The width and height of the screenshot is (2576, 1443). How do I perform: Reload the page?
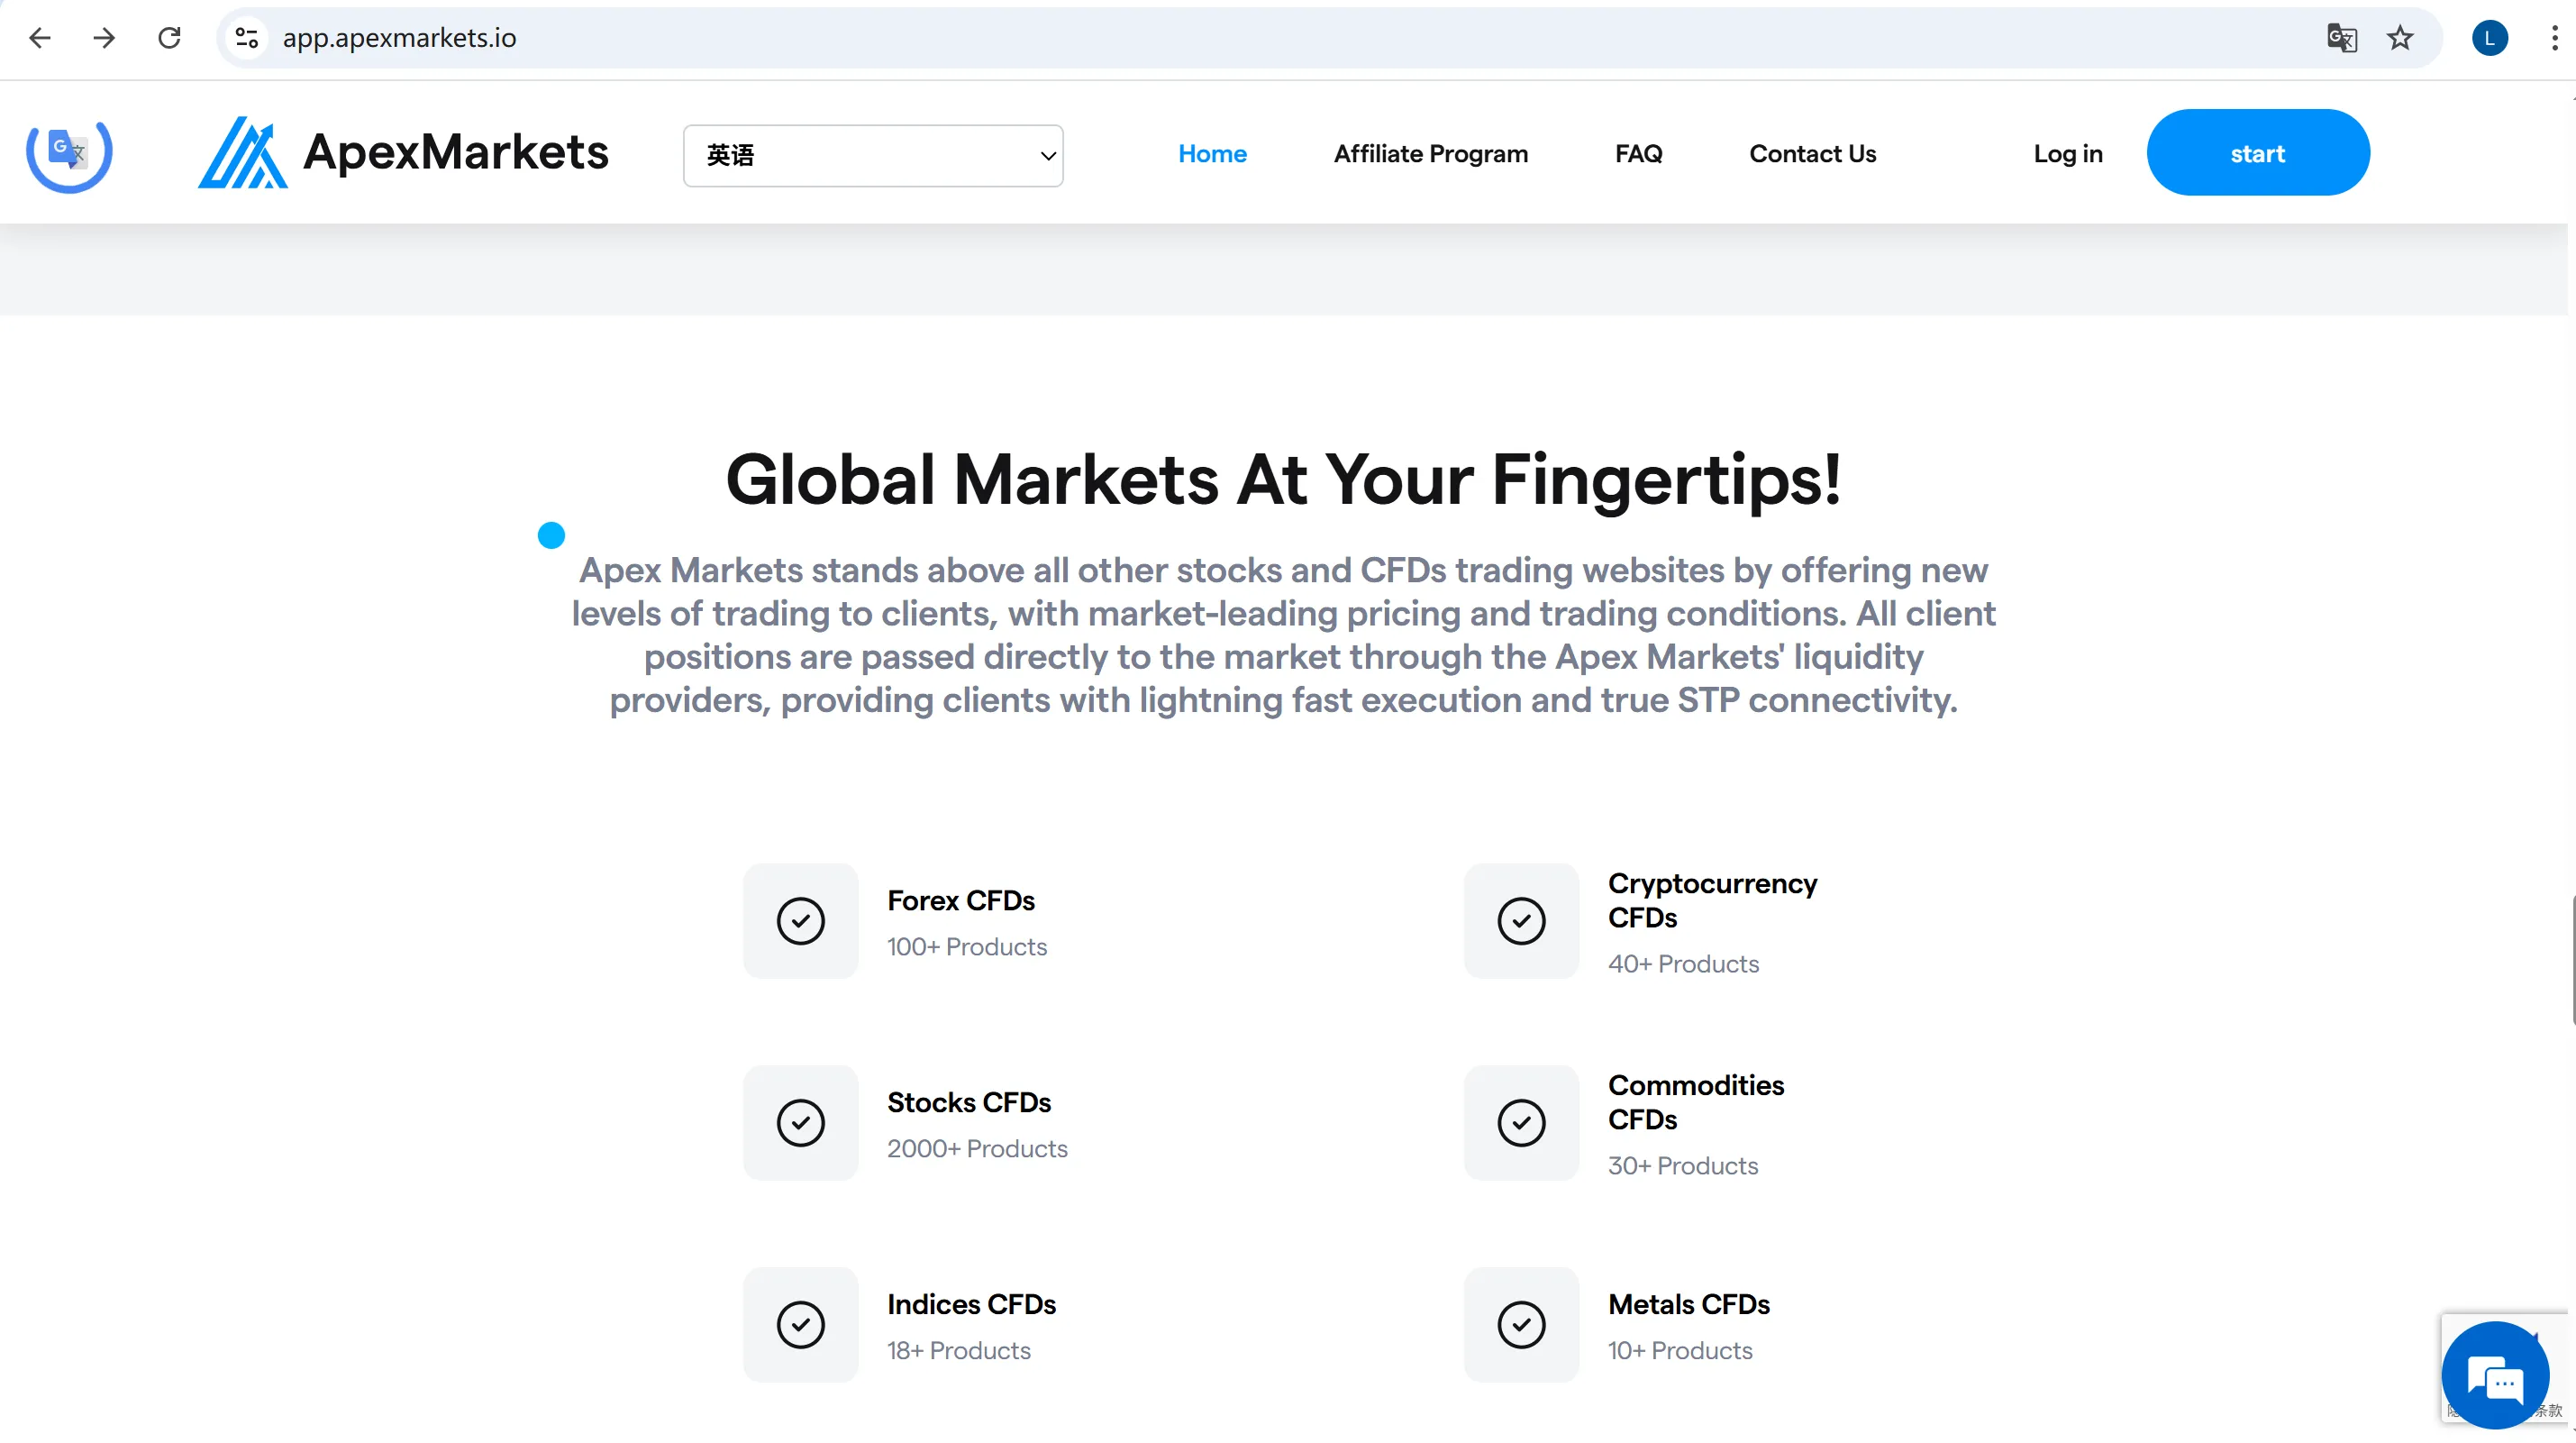click(169, 38)
